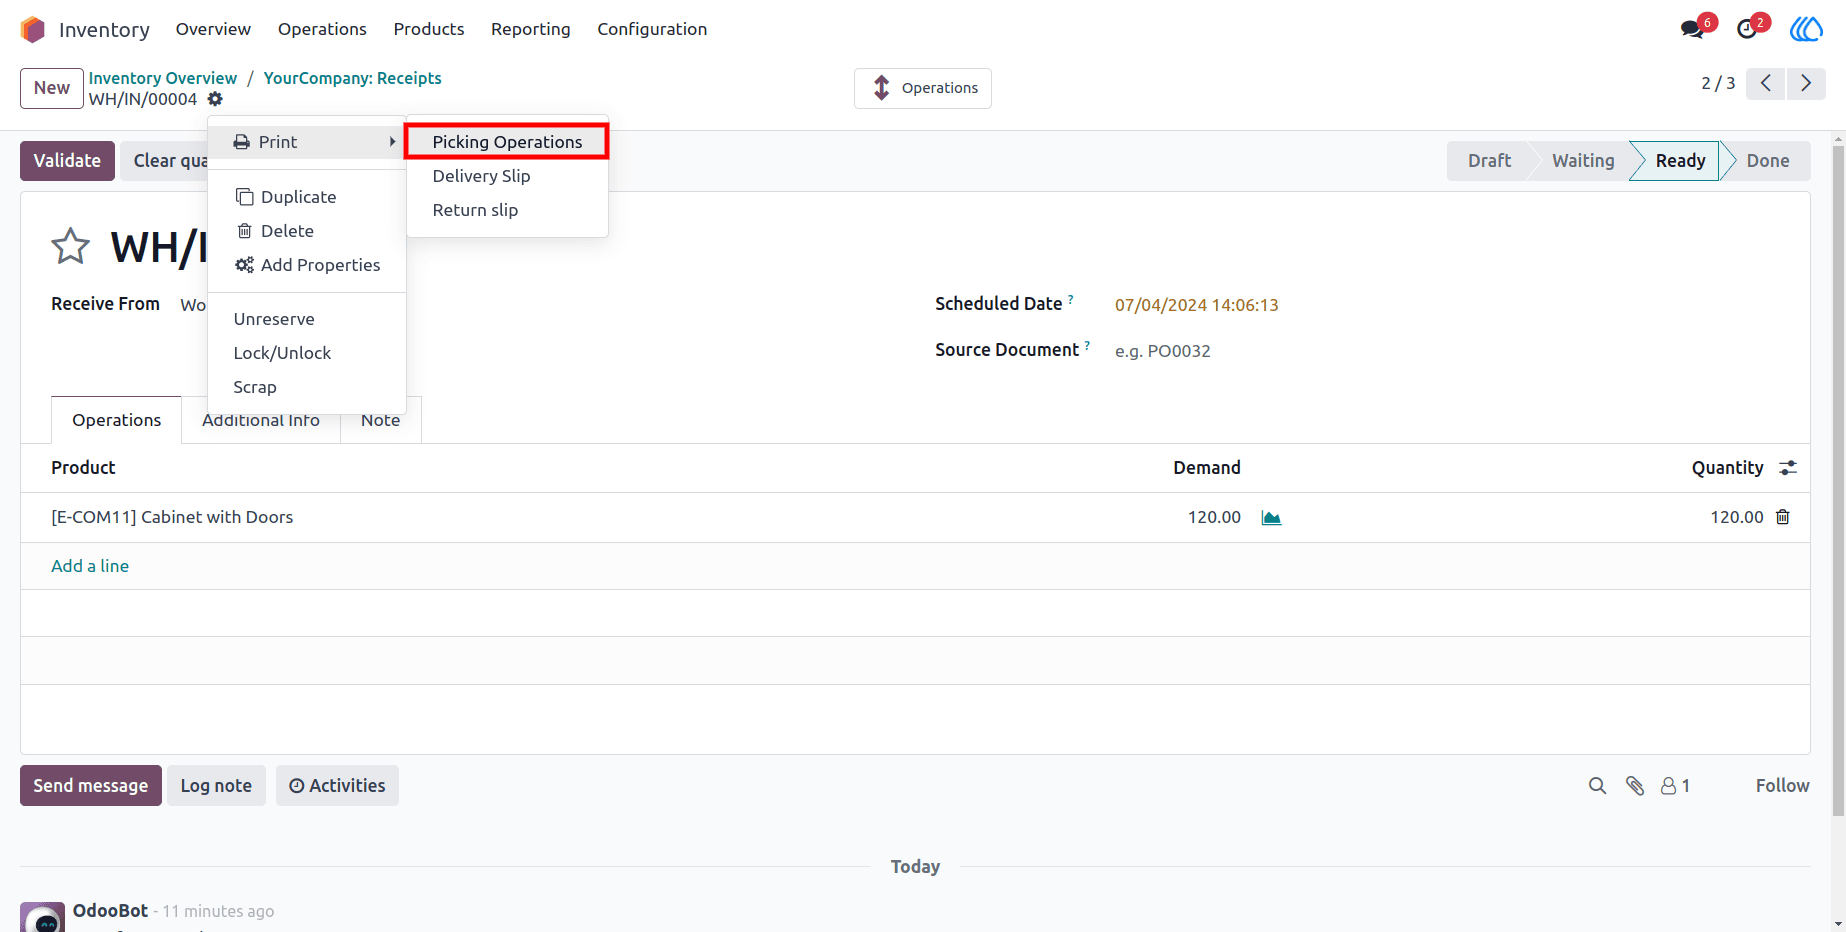Click the Operations smart button
1846x932 pixels.
tap(923, 88)
